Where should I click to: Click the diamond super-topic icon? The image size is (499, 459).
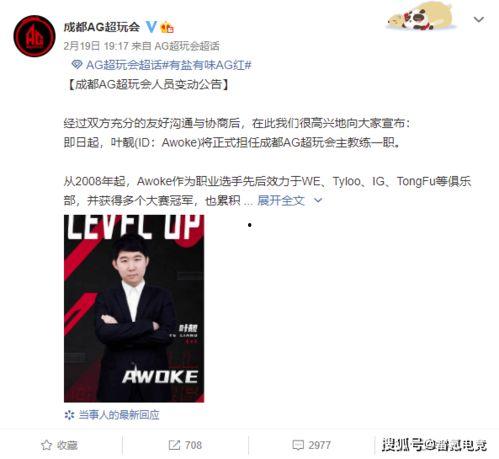77,65
